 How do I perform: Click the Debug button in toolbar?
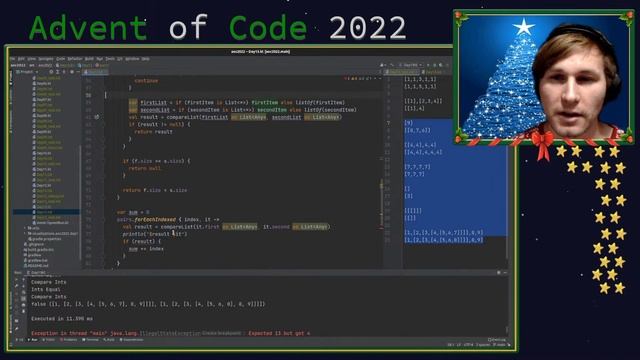434,65
